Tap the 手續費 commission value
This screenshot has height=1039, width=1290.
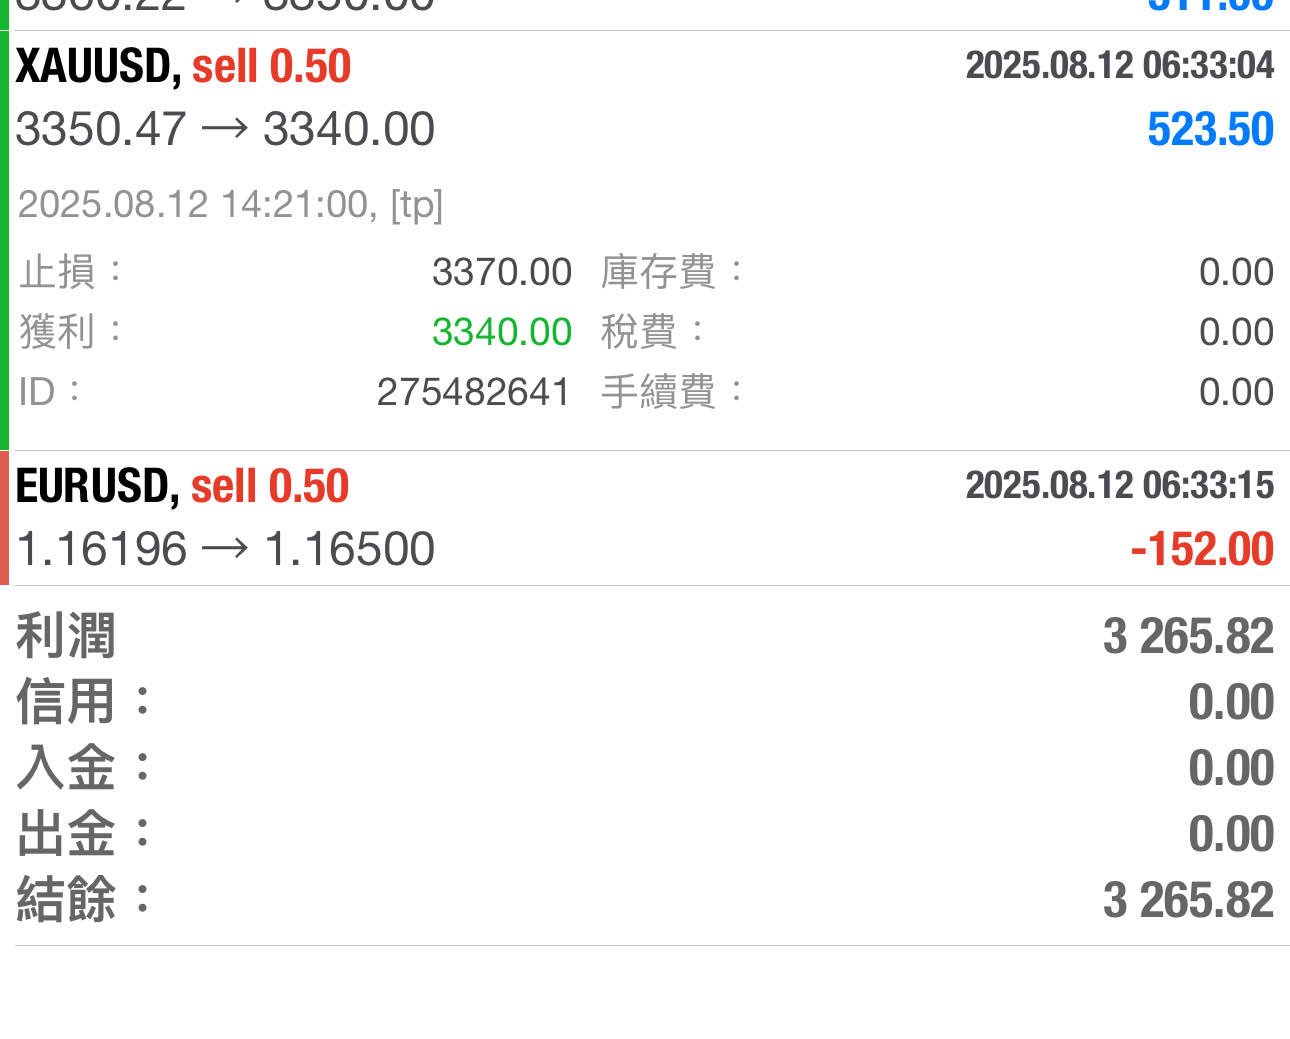1236,392
